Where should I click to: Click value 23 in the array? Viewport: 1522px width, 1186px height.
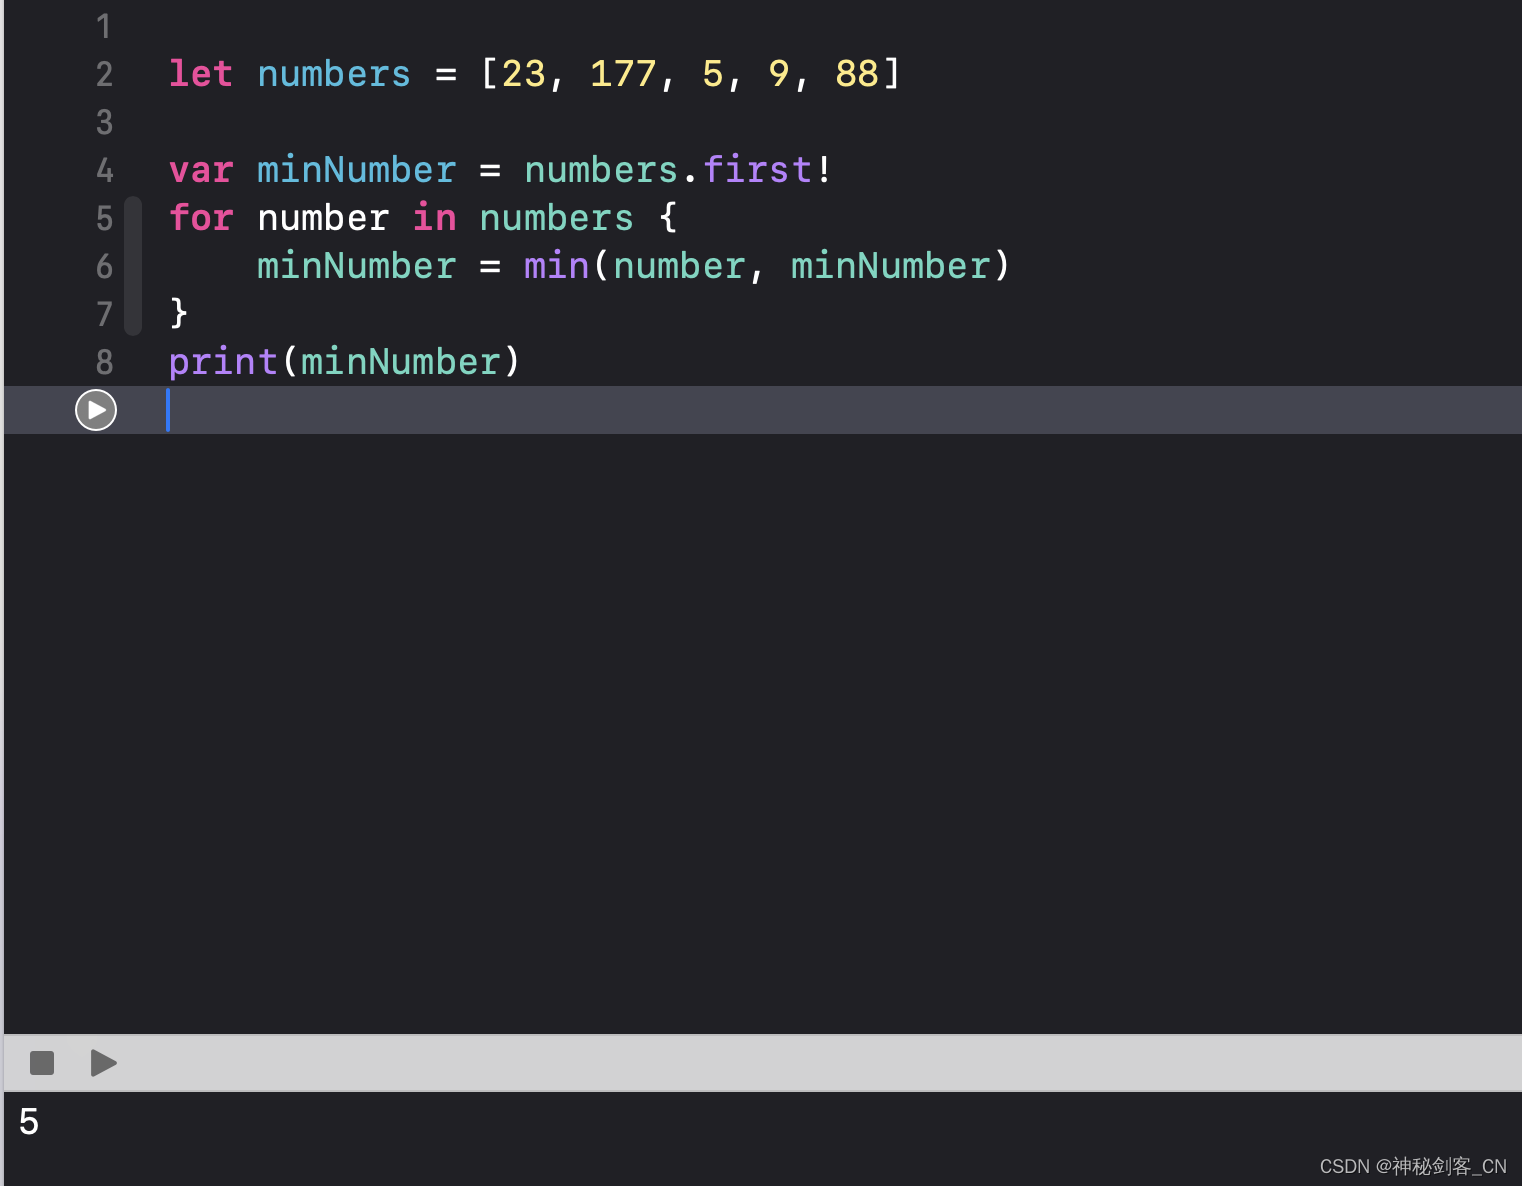[523, 74]
